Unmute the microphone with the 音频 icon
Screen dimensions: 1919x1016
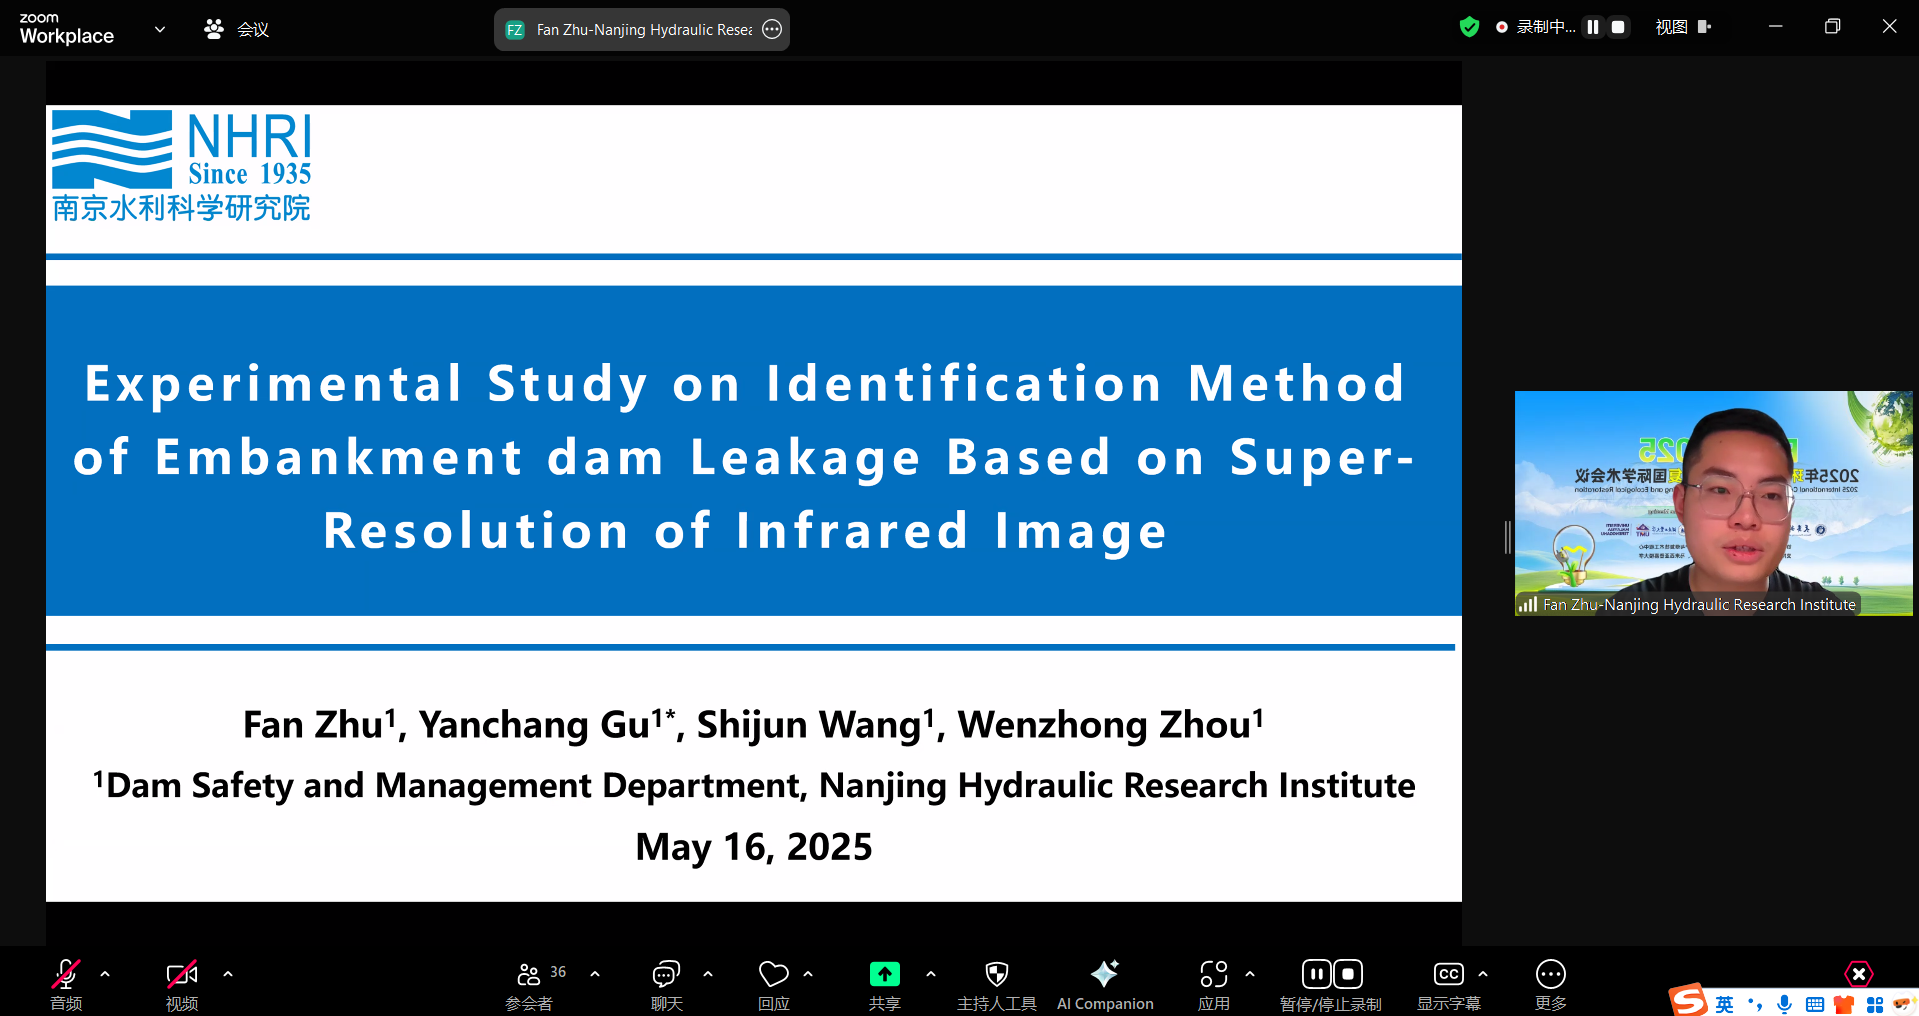tap(66, 974)
